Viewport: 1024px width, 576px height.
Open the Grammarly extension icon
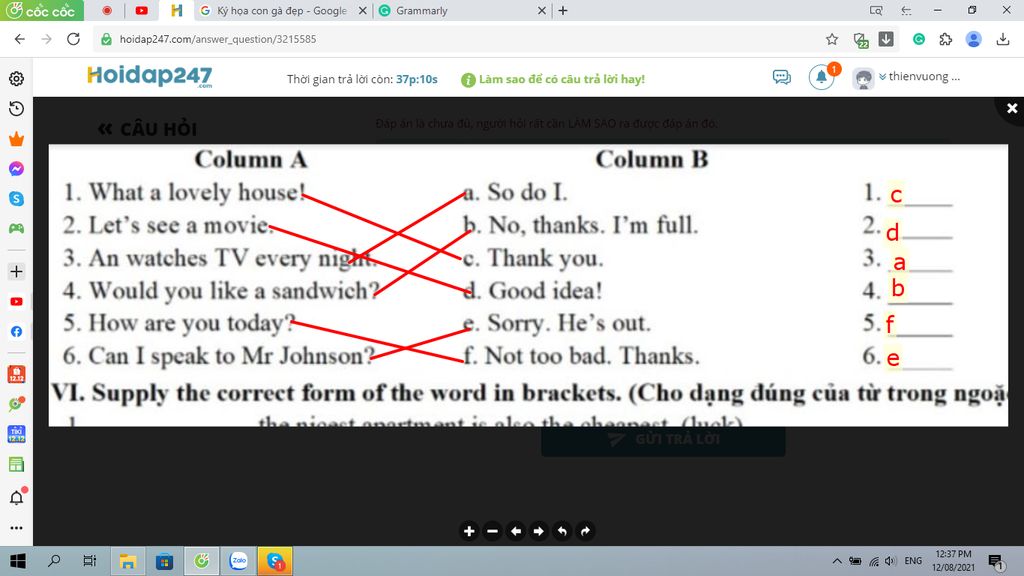click(919, 39)
